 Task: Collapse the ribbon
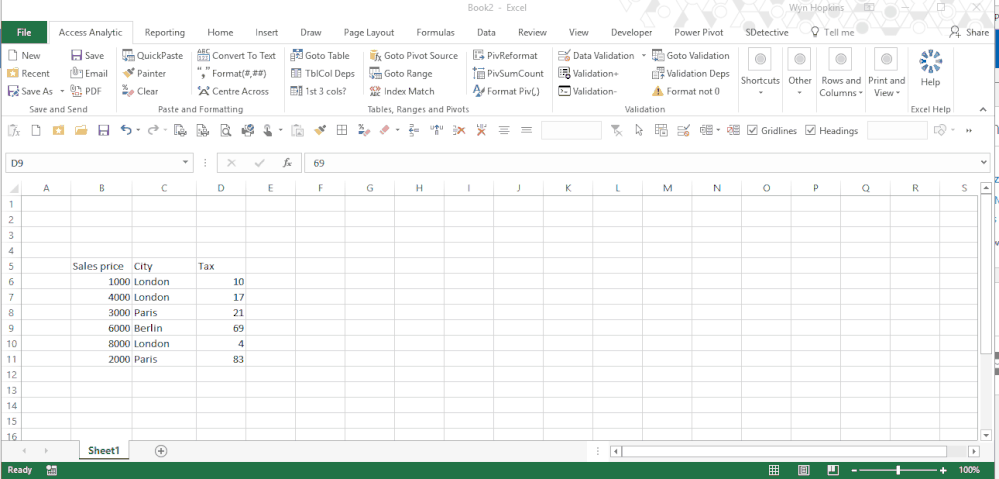982,109
